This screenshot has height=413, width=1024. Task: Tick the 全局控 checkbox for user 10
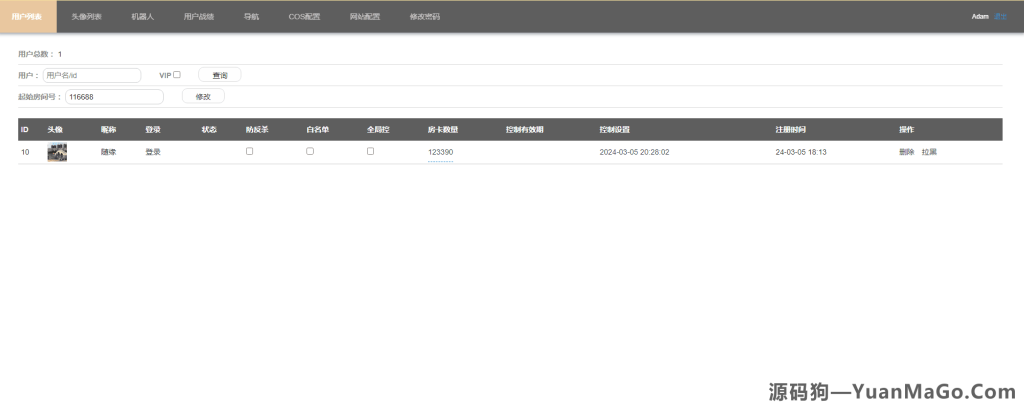tap(370, 151)
